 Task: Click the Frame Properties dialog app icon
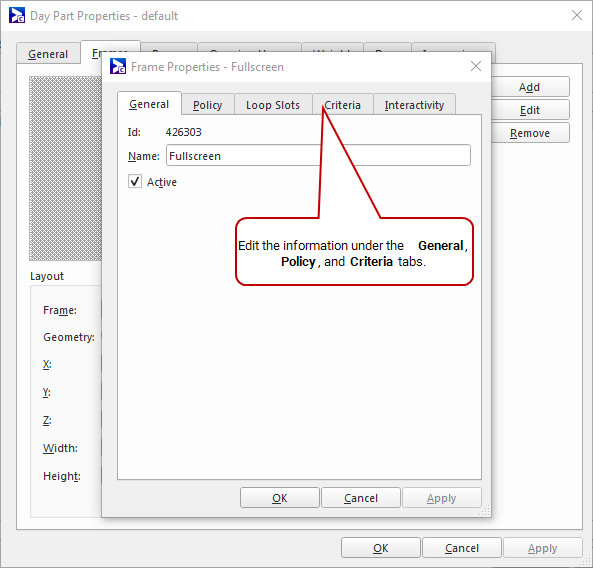(x=118, y=67)
